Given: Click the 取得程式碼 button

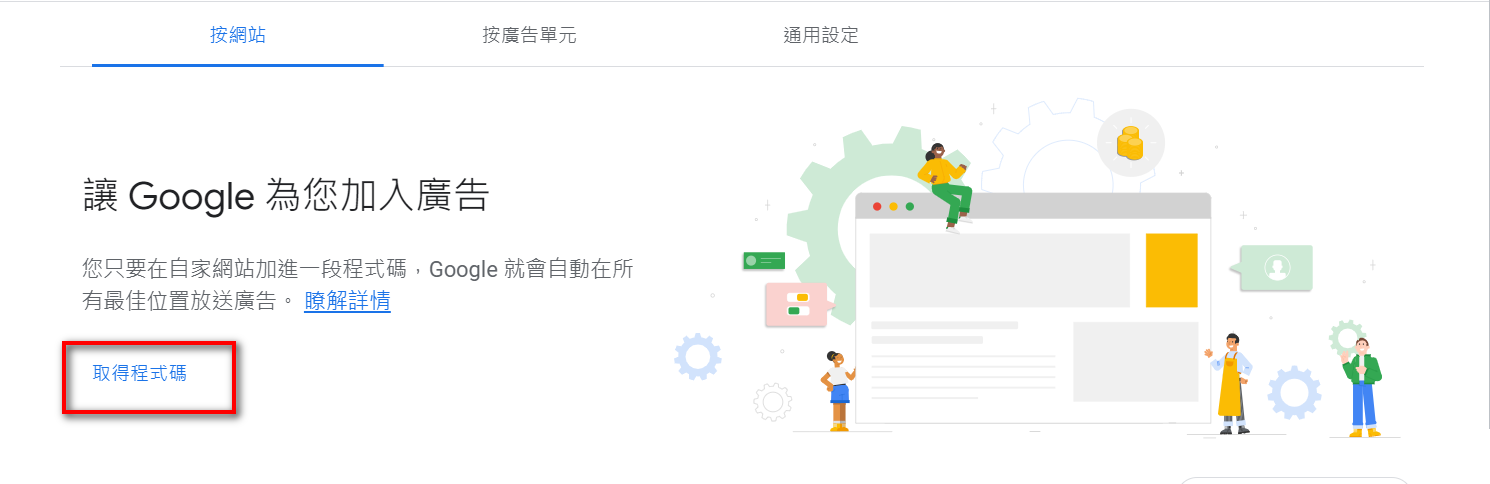Looking at the screenshot, I should (139, 374).
